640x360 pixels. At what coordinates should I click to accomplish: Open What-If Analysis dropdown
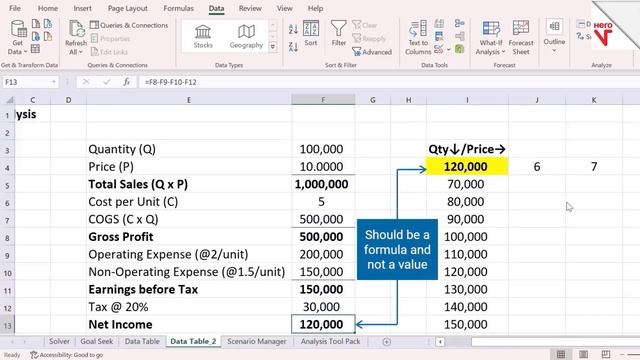[491, 38]
